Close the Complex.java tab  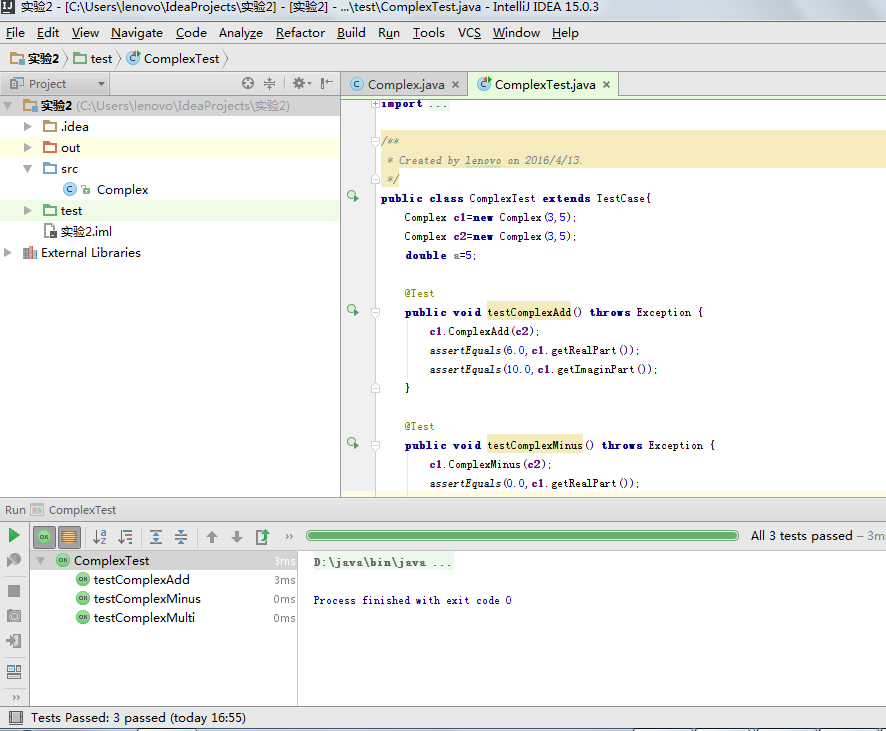coord(455,85)
